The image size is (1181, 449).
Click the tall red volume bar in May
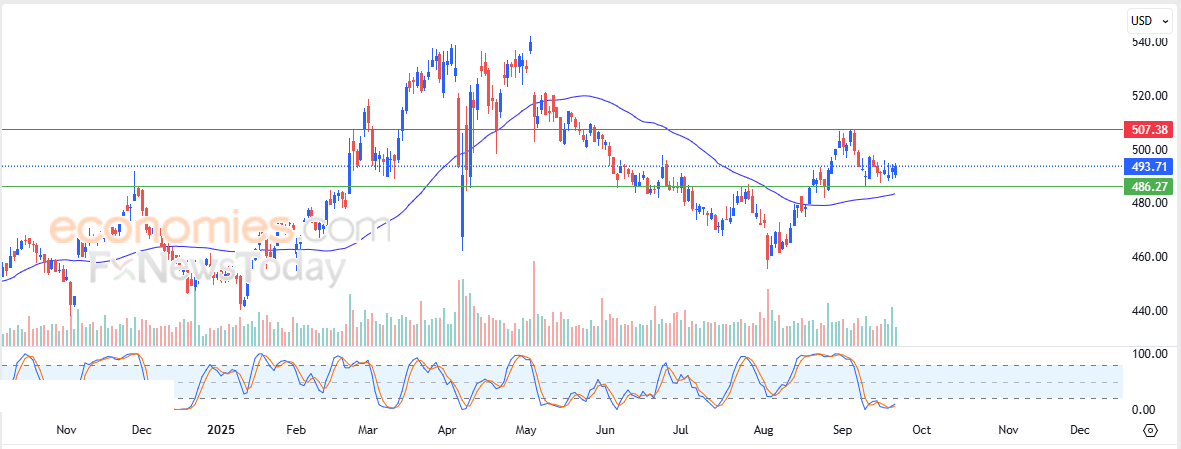point(534,303)
